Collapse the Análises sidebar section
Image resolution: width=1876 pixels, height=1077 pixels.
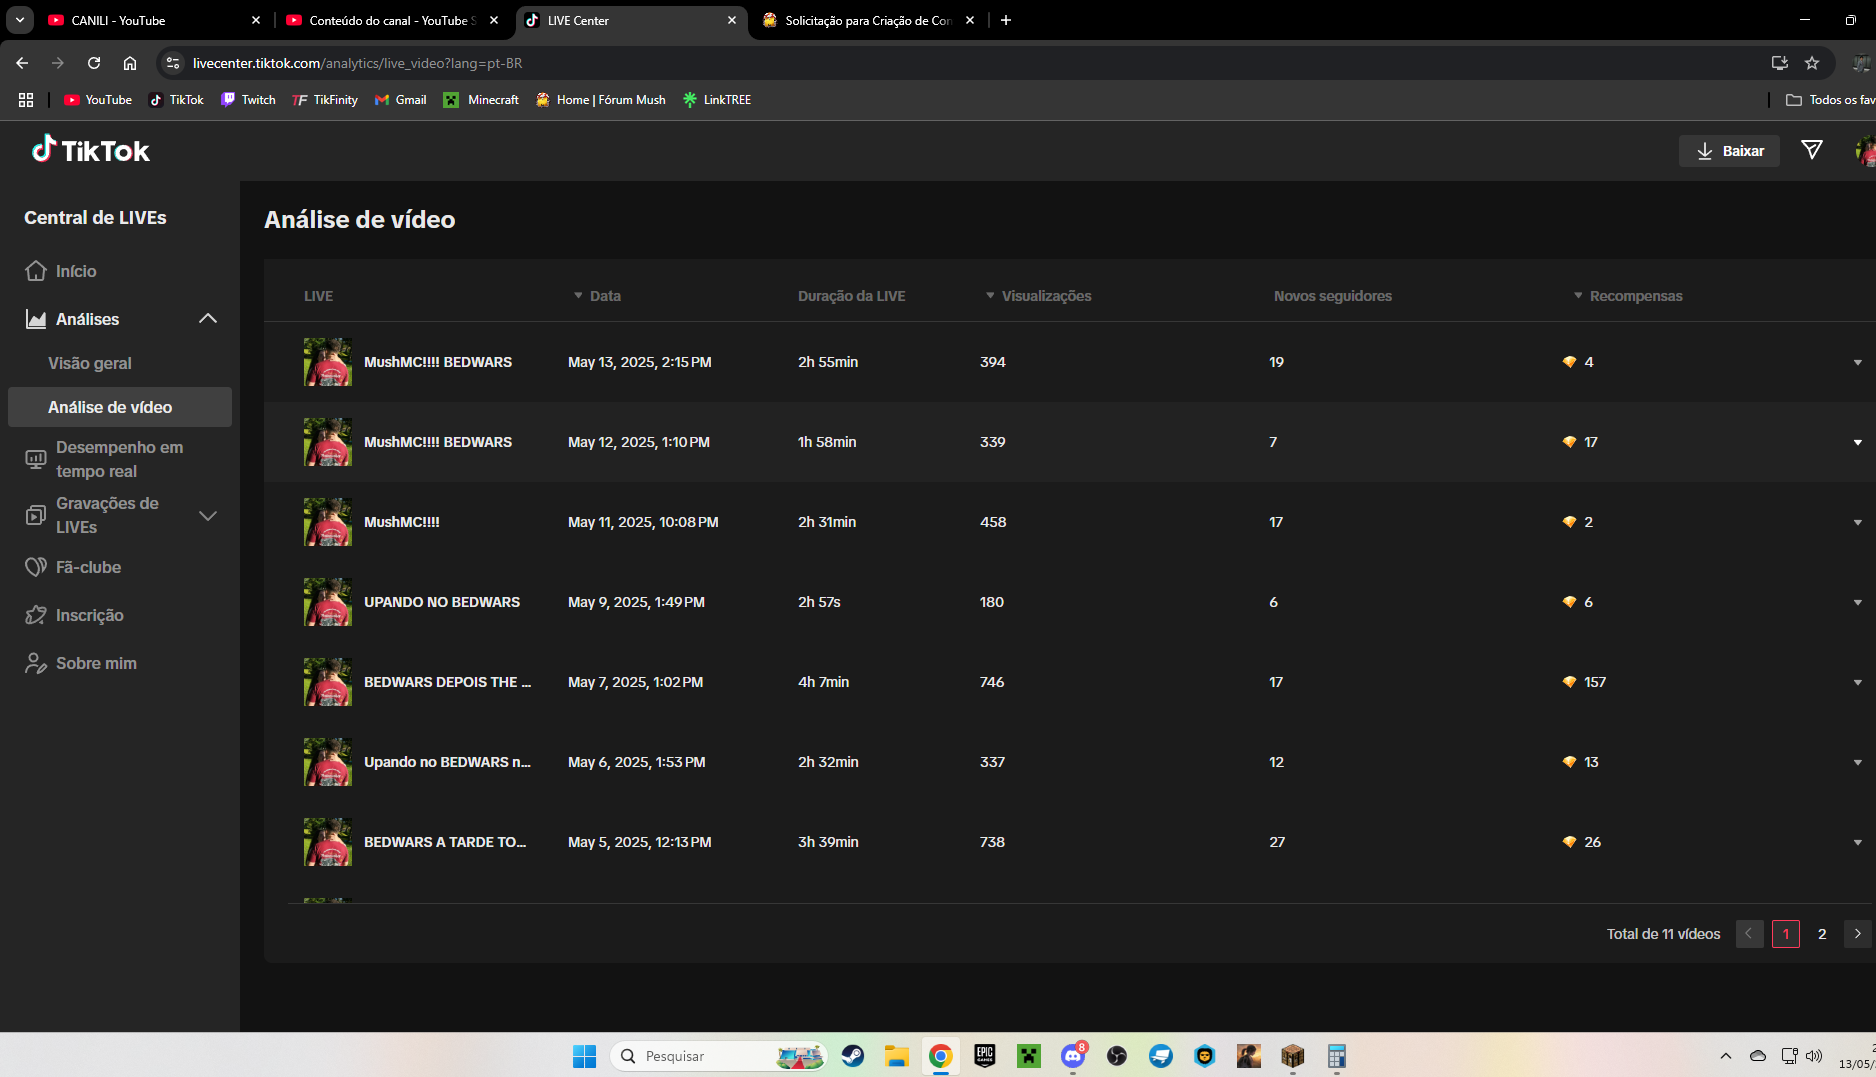(x=208, y=319)
